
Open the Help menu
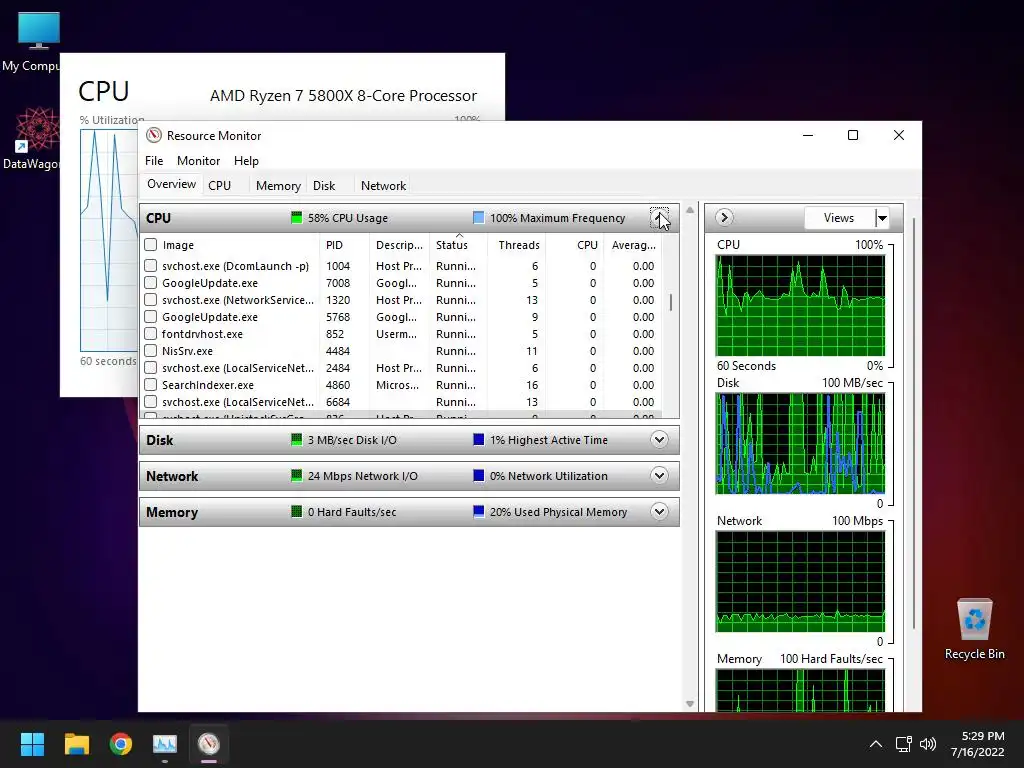(x=246, y=161)
